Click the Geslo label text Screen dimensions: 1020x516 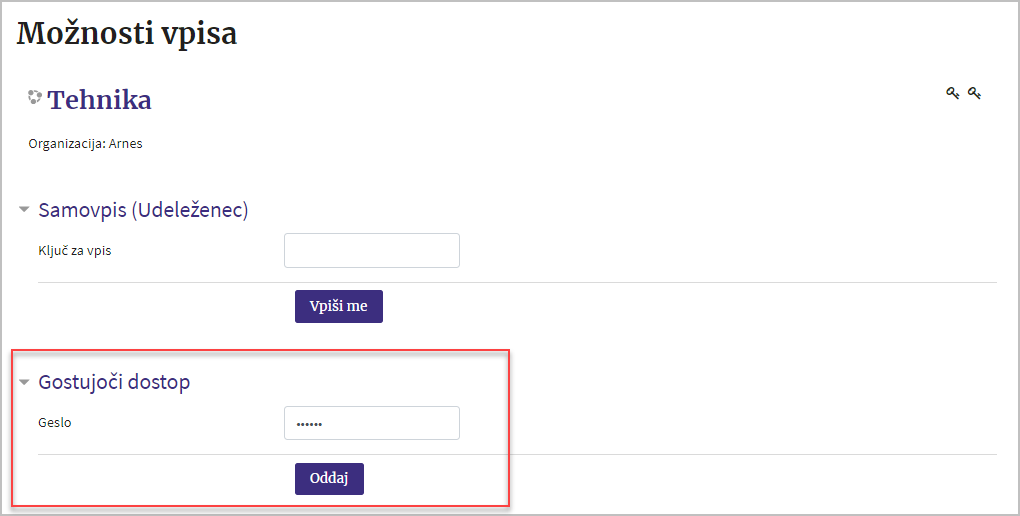pyautogui.click(x=55, y=423)
